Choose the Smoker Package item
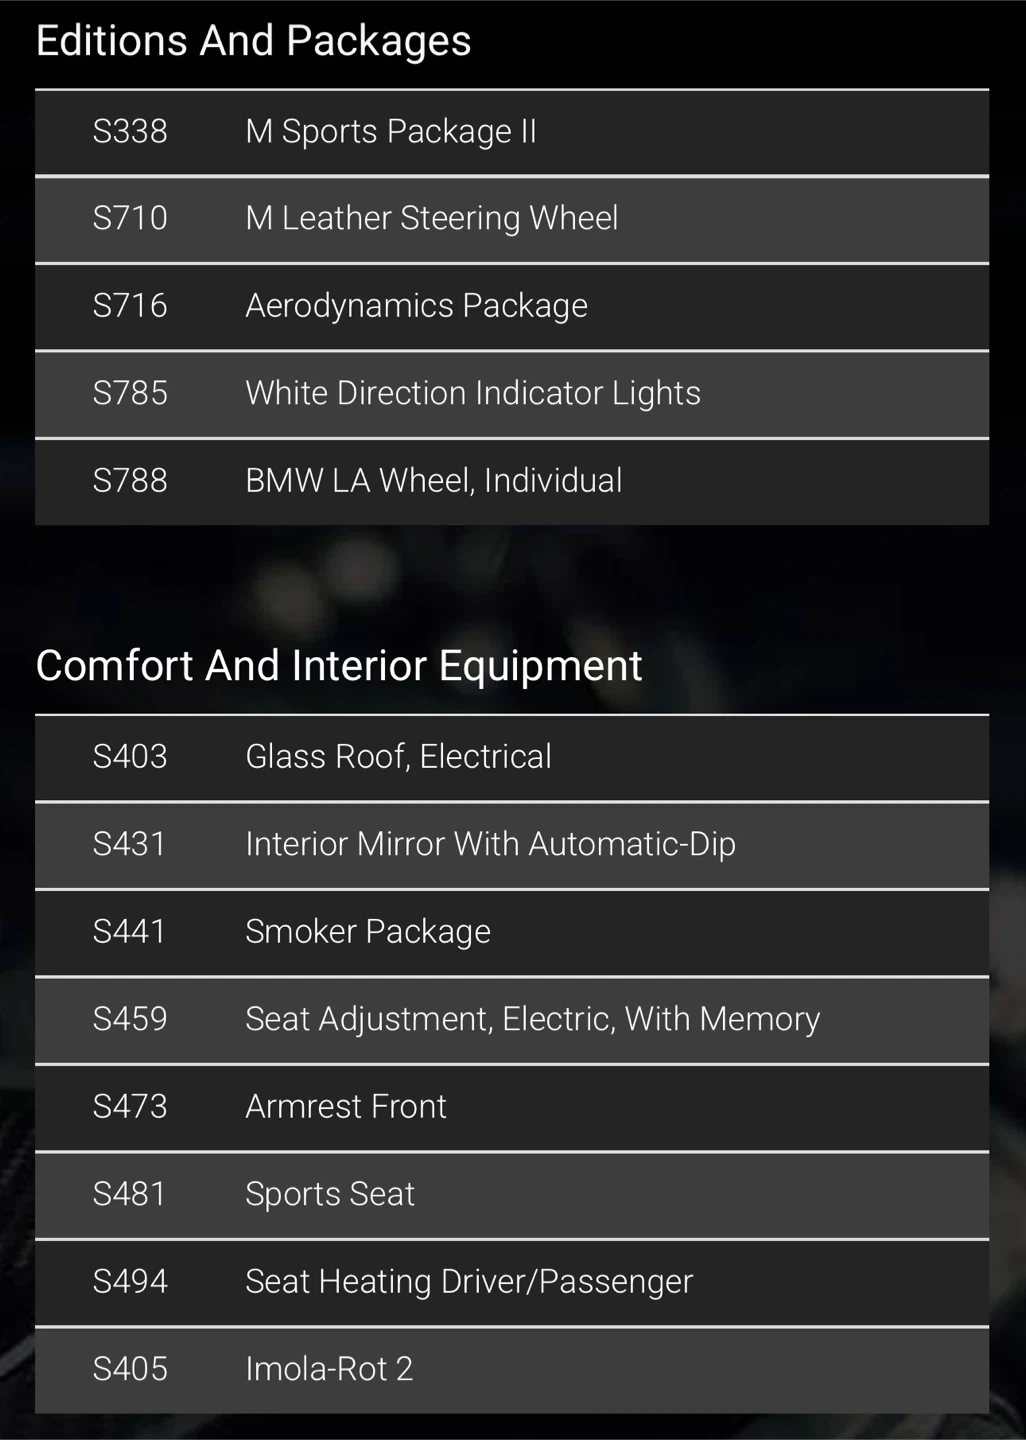The image size is (1026, 1440). pos(368,932)
